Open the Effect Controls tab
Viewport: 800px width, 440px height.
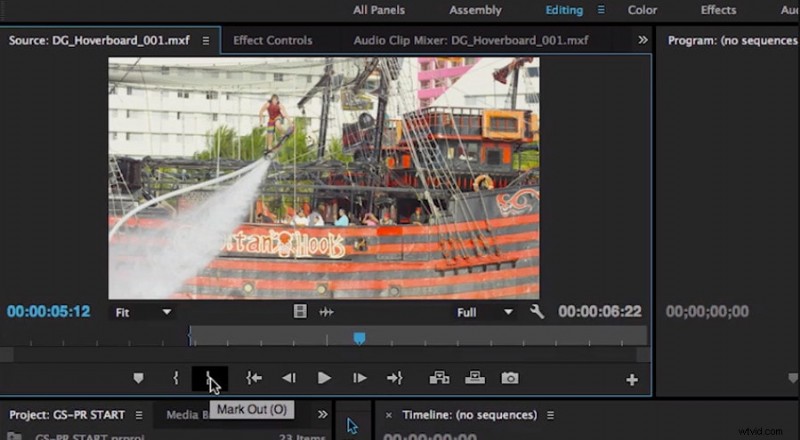point(272,40)
